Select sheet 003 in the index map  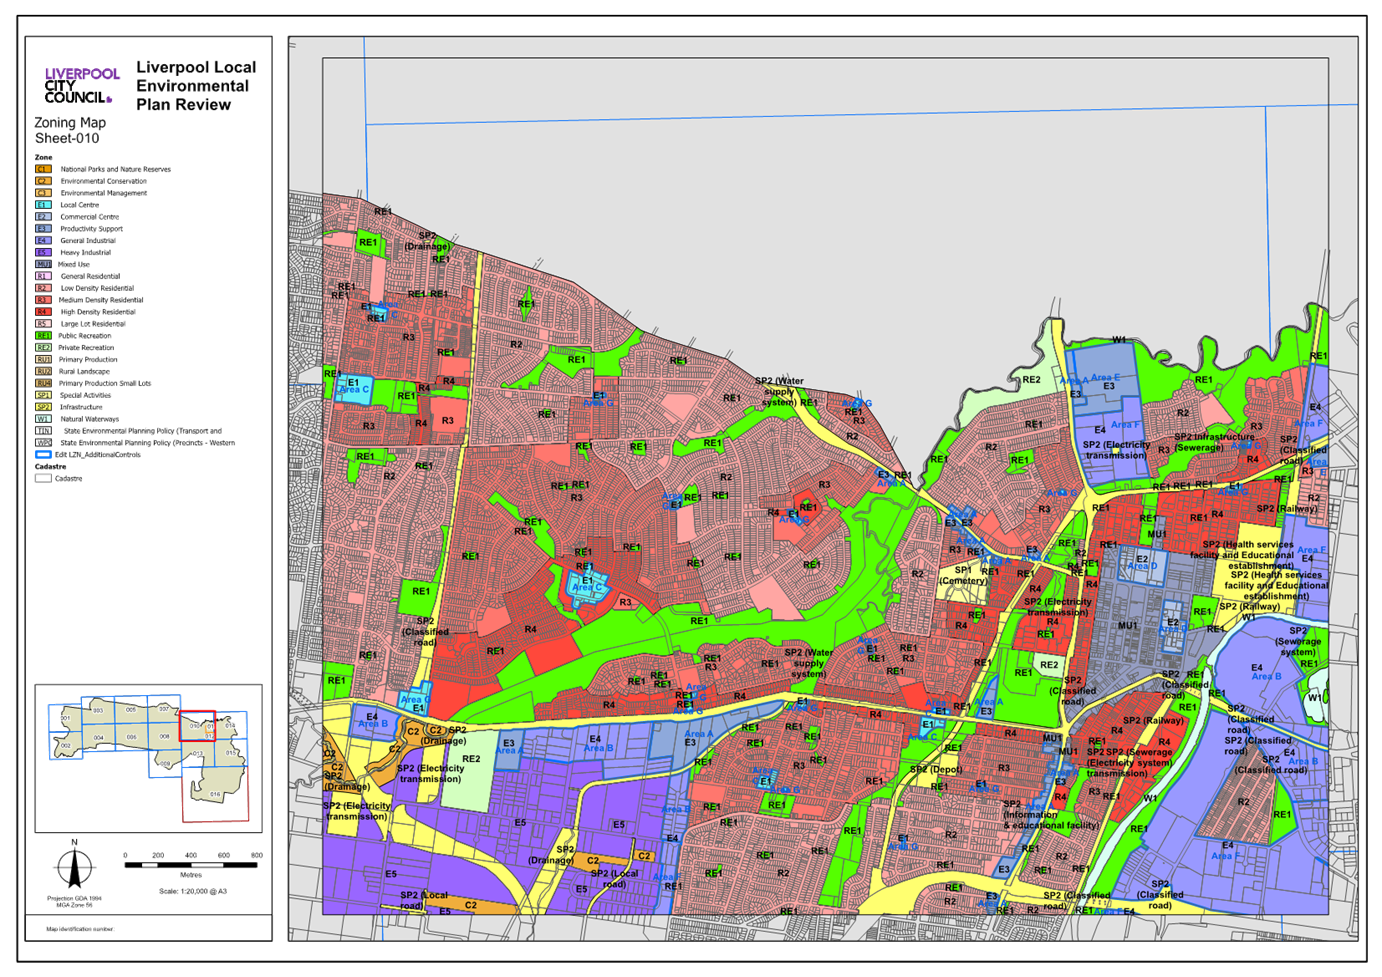[98, 710]
